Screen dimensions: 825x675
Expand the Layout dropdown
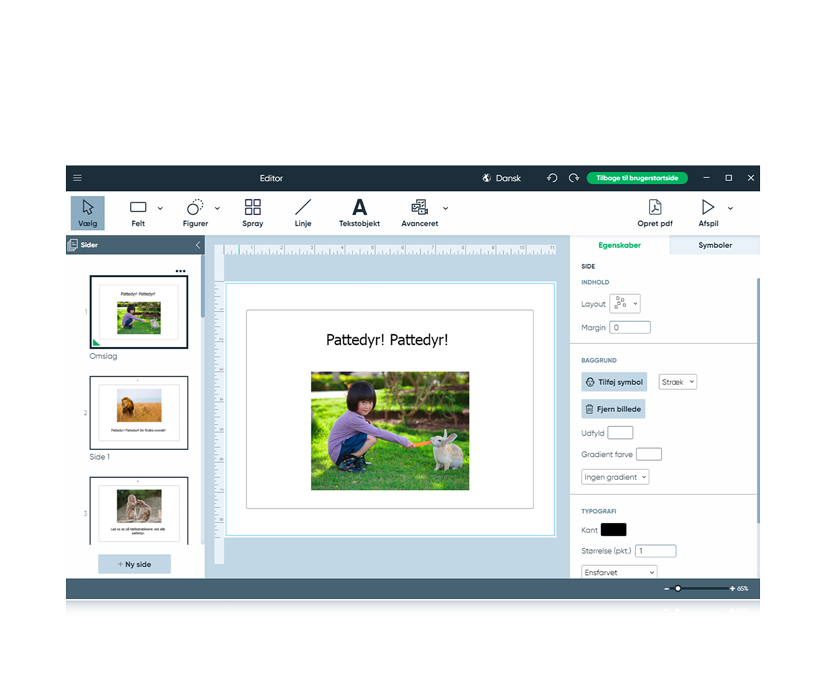pyautogui.click(x=625, y=304)
